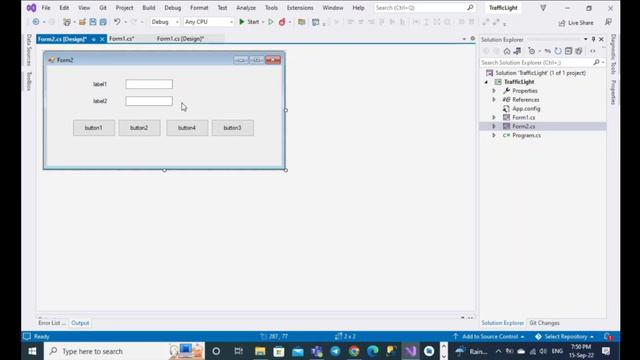Click Add to Source Control
The image size is (640, 360).
(488, 336)
